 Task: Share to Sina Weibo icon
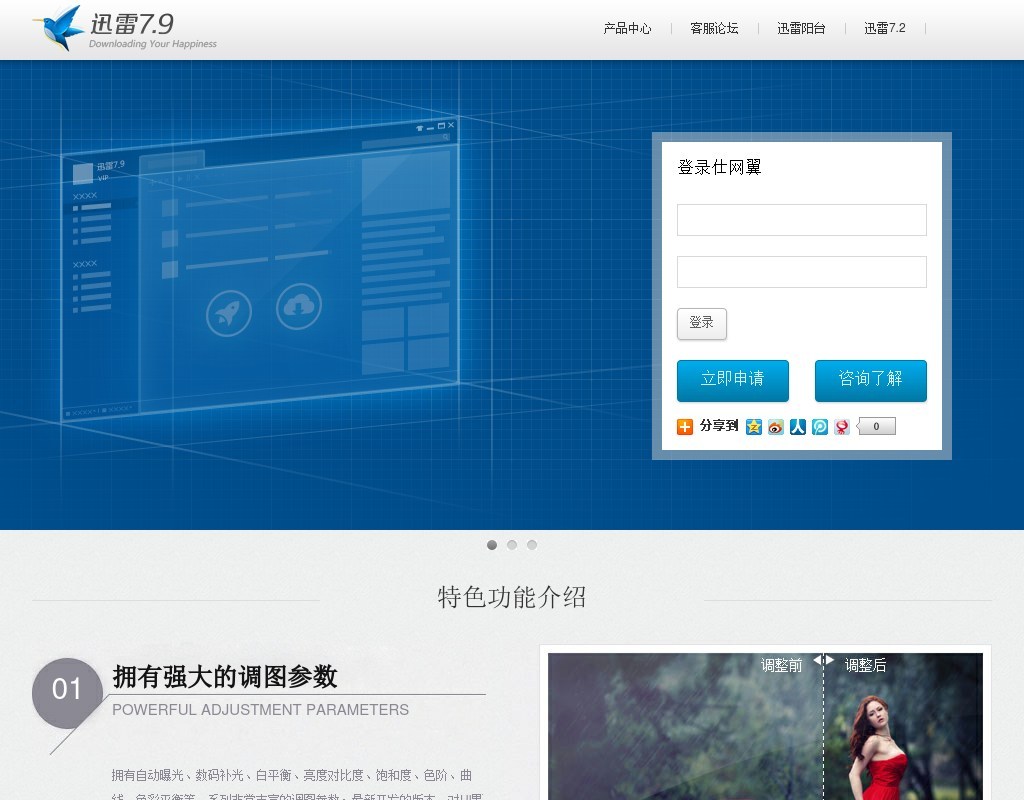click(x=775, y=426)
